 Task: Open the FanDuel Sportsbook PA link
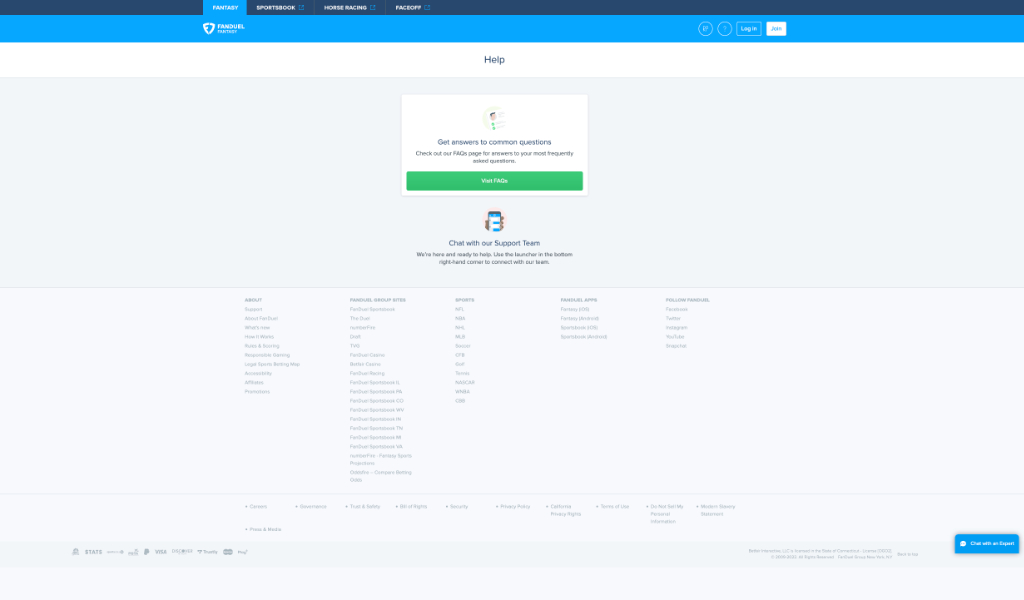pos(376,392)
